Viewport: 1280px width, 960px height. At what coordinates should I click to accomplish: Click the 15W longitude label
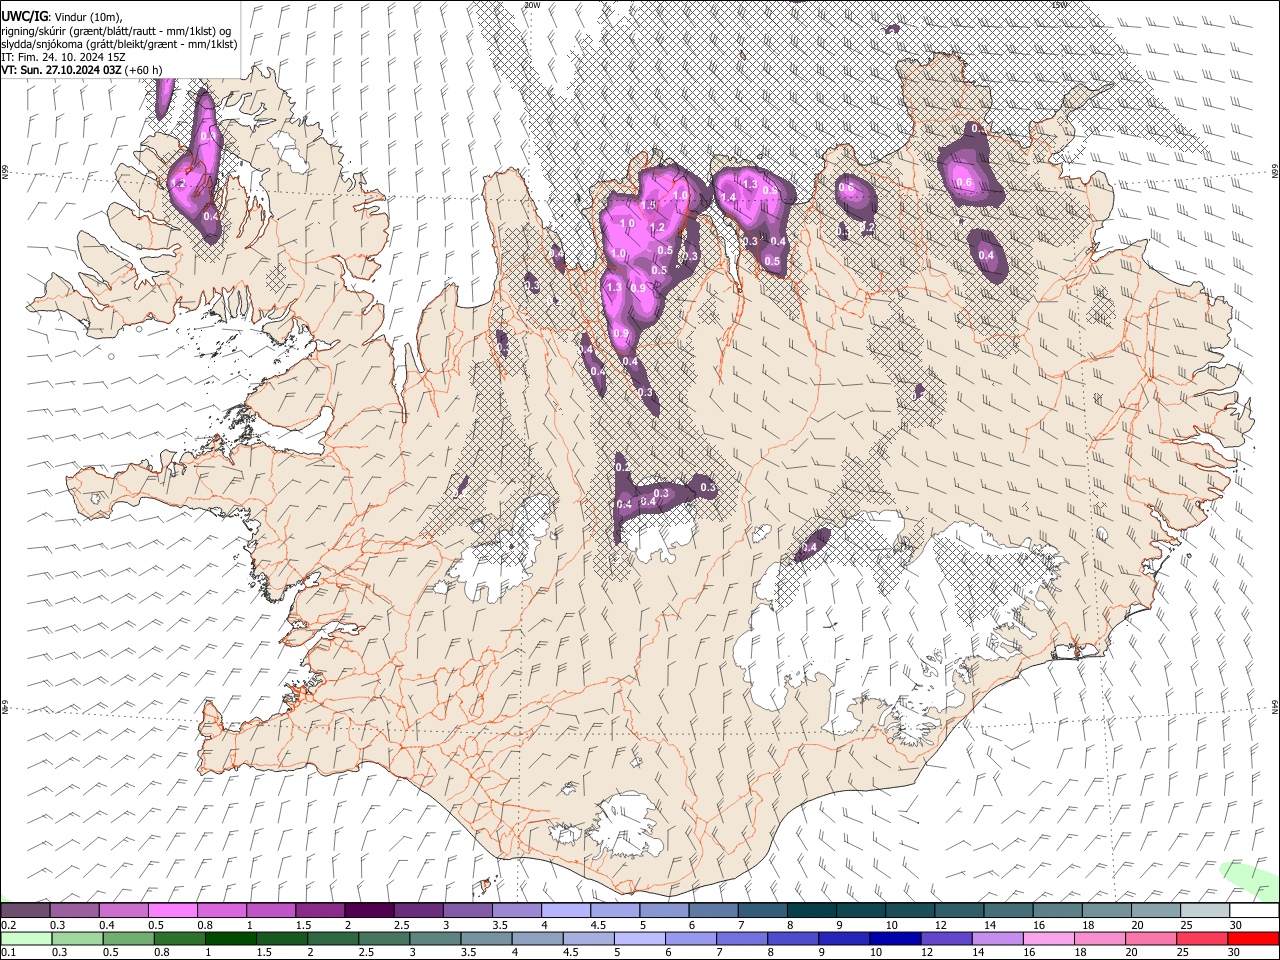(x=1058, y=5)
